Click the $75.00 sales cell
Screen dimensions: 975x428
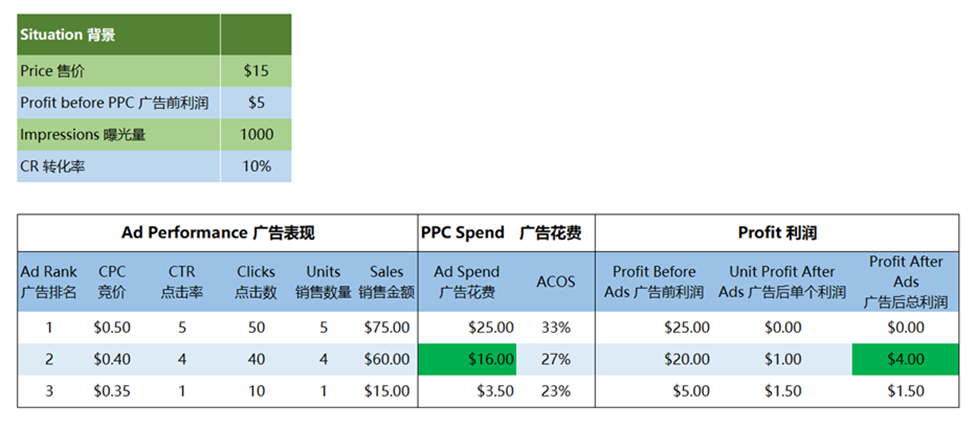[x=386, y=327]
